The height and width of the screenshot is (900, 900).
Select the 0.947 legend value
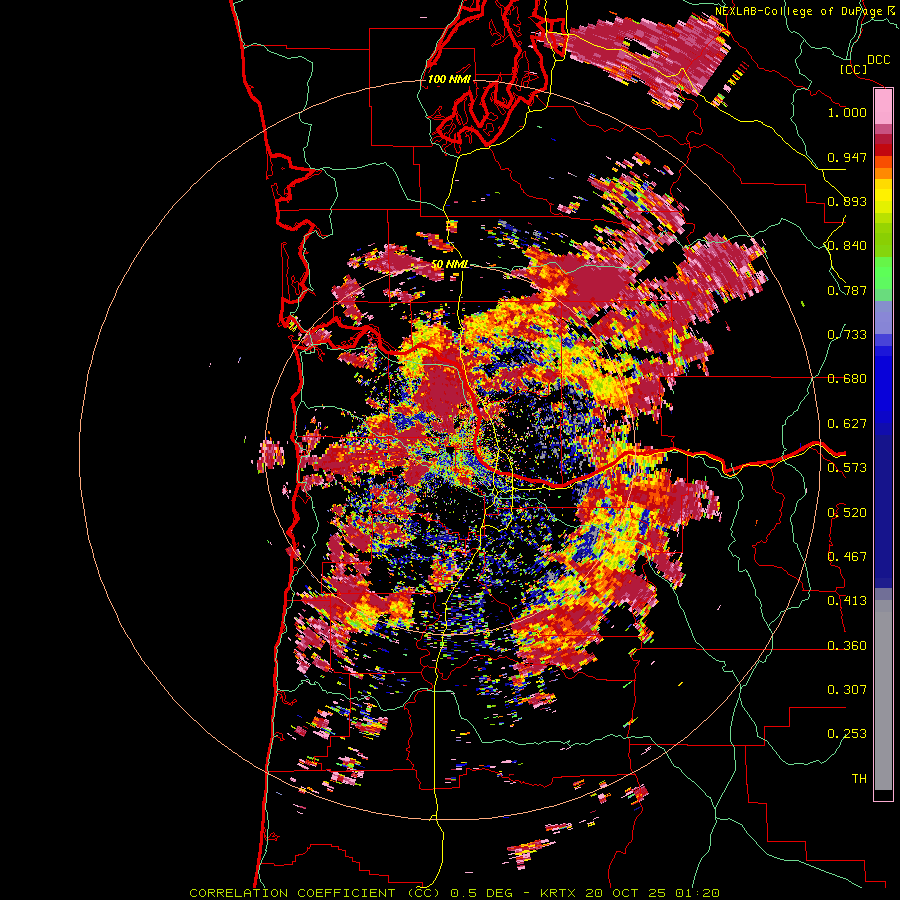coord(847,157)
